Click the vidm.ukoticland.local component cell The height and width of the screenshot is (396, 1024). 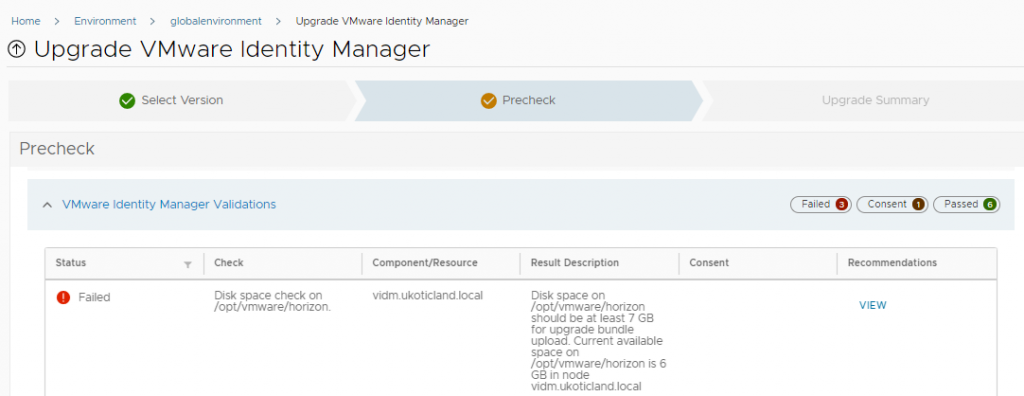[x=427, y=295]
